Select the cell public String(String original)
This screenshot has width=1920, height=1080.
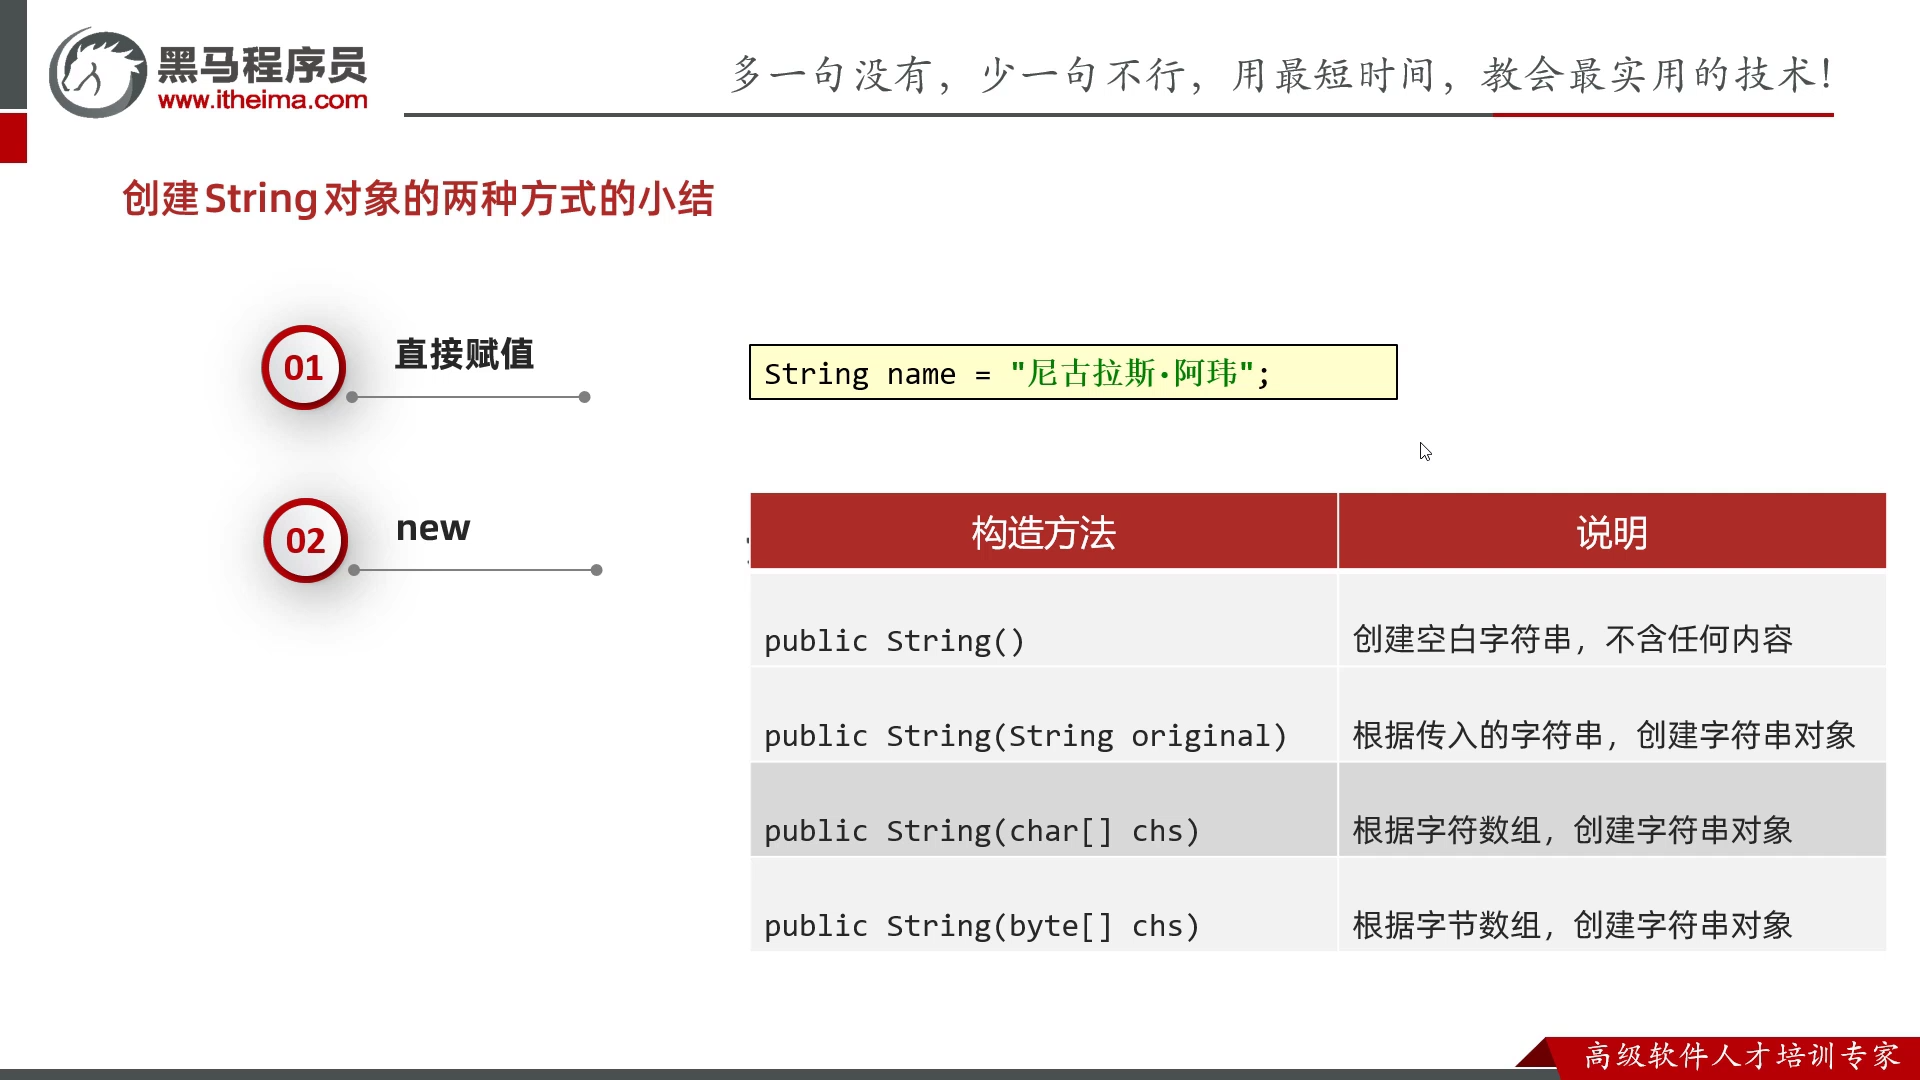point(1043,714)
